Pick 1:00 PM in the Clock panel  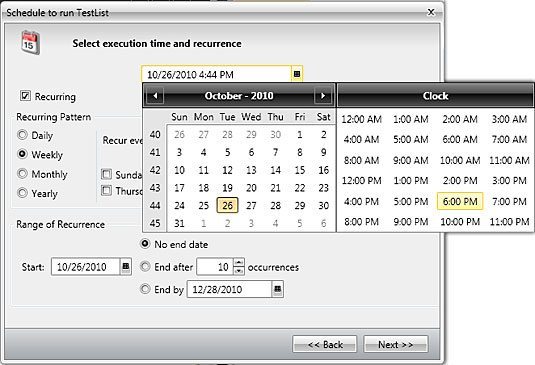(410, 181)
